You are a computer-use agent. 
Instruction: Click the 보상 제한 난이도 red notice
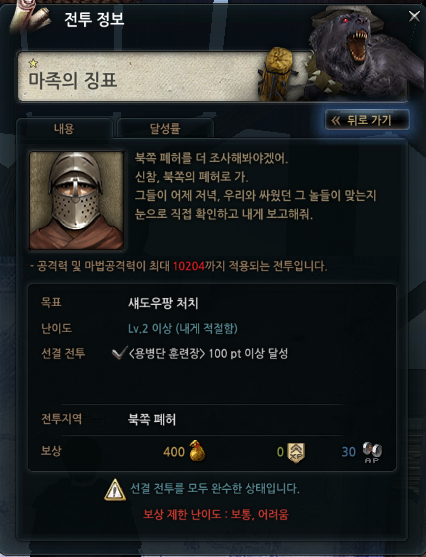(x=216, y=514)
